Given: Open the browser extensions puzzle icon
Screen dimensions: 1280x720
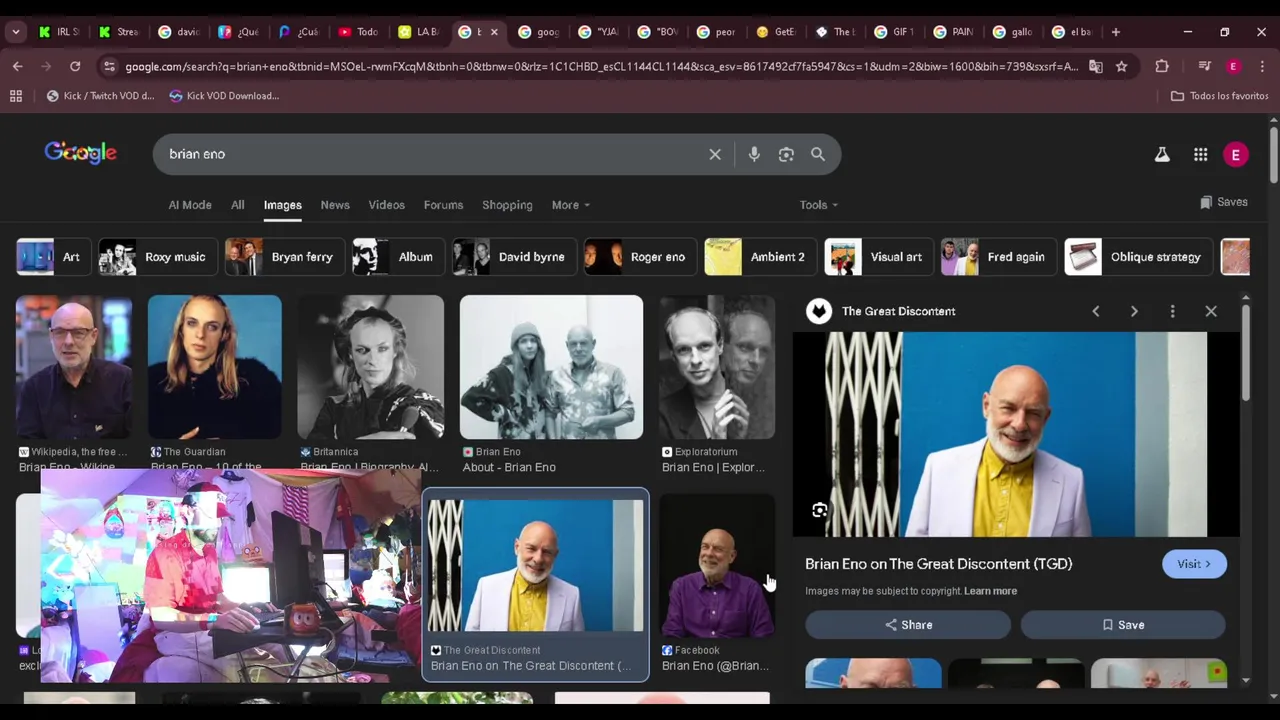Looking at the screenshot, I should (1162, 66).
